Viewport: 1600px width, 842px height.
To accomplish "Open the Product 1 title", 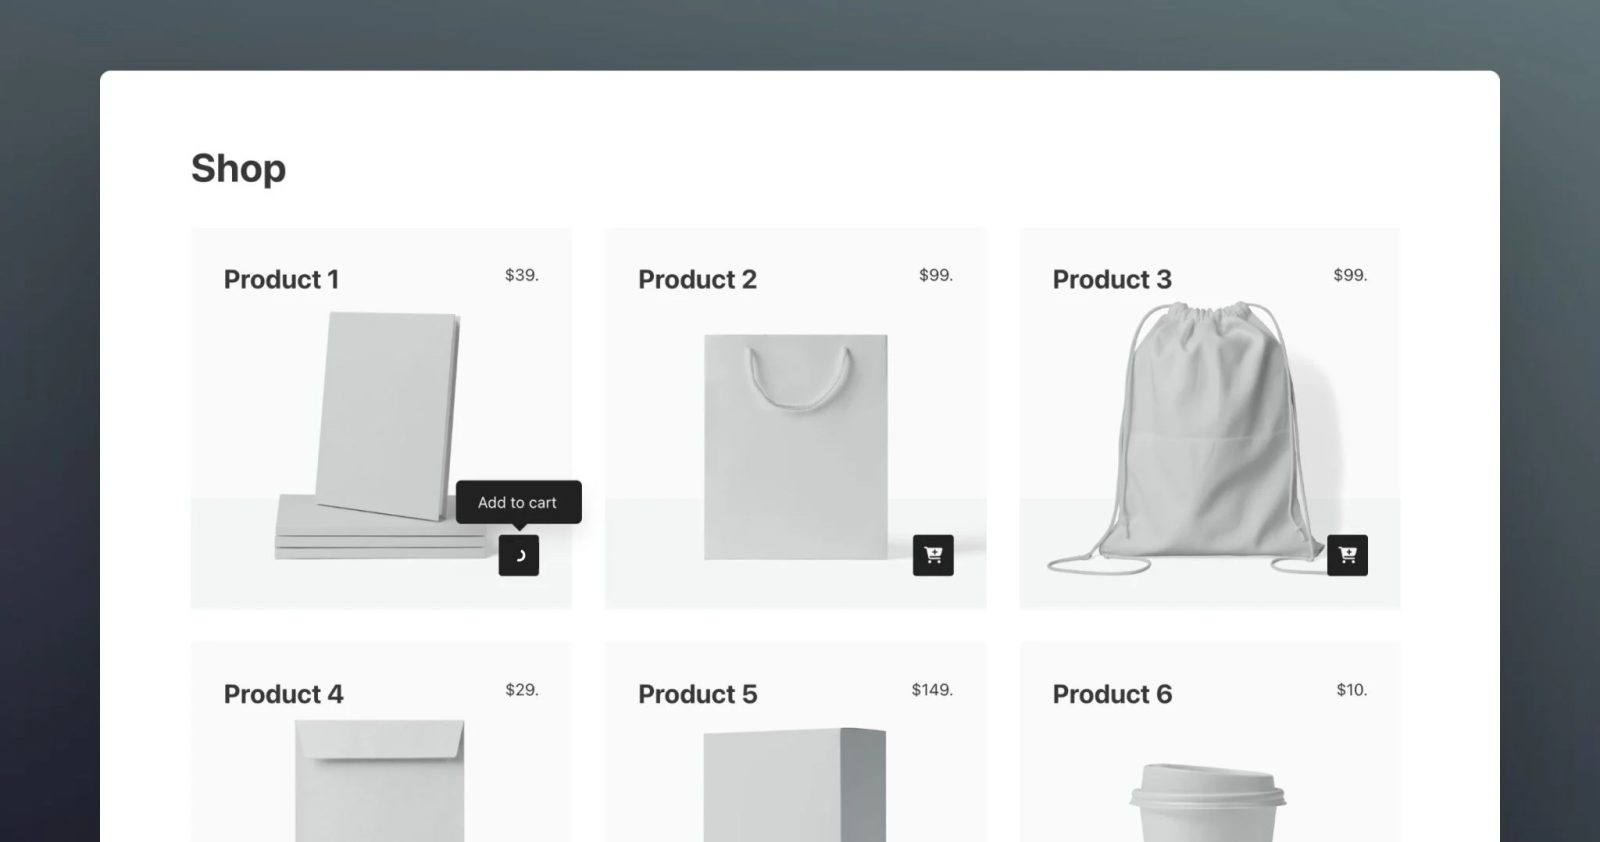I will [281, 279].
